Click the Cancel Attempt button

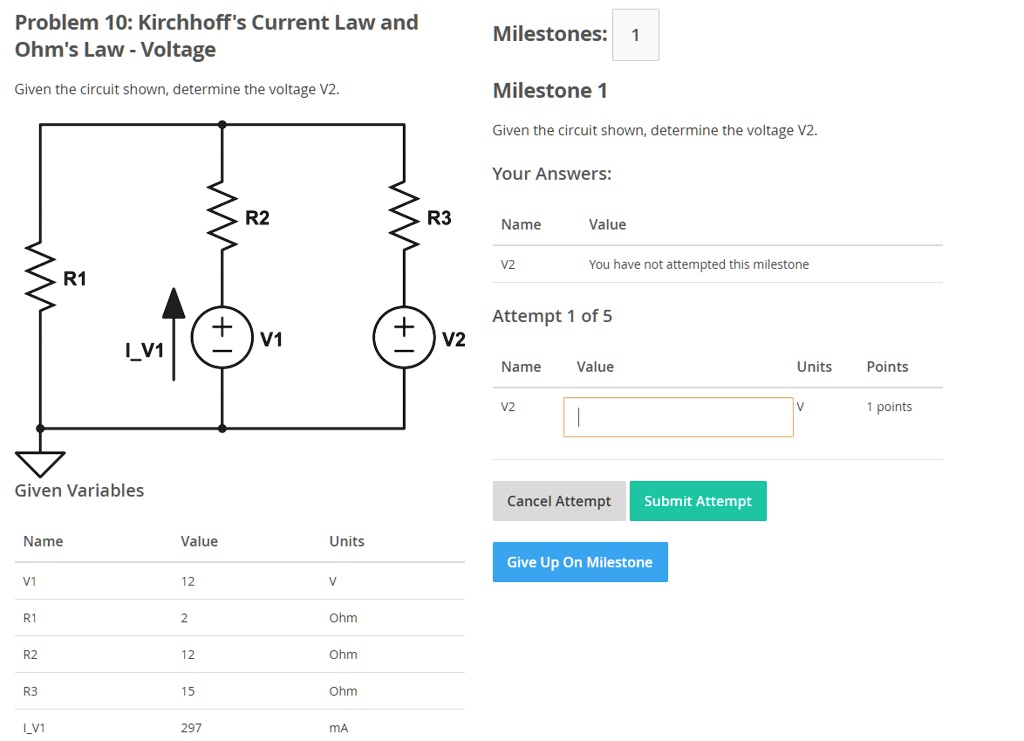[x=559, y=501]
